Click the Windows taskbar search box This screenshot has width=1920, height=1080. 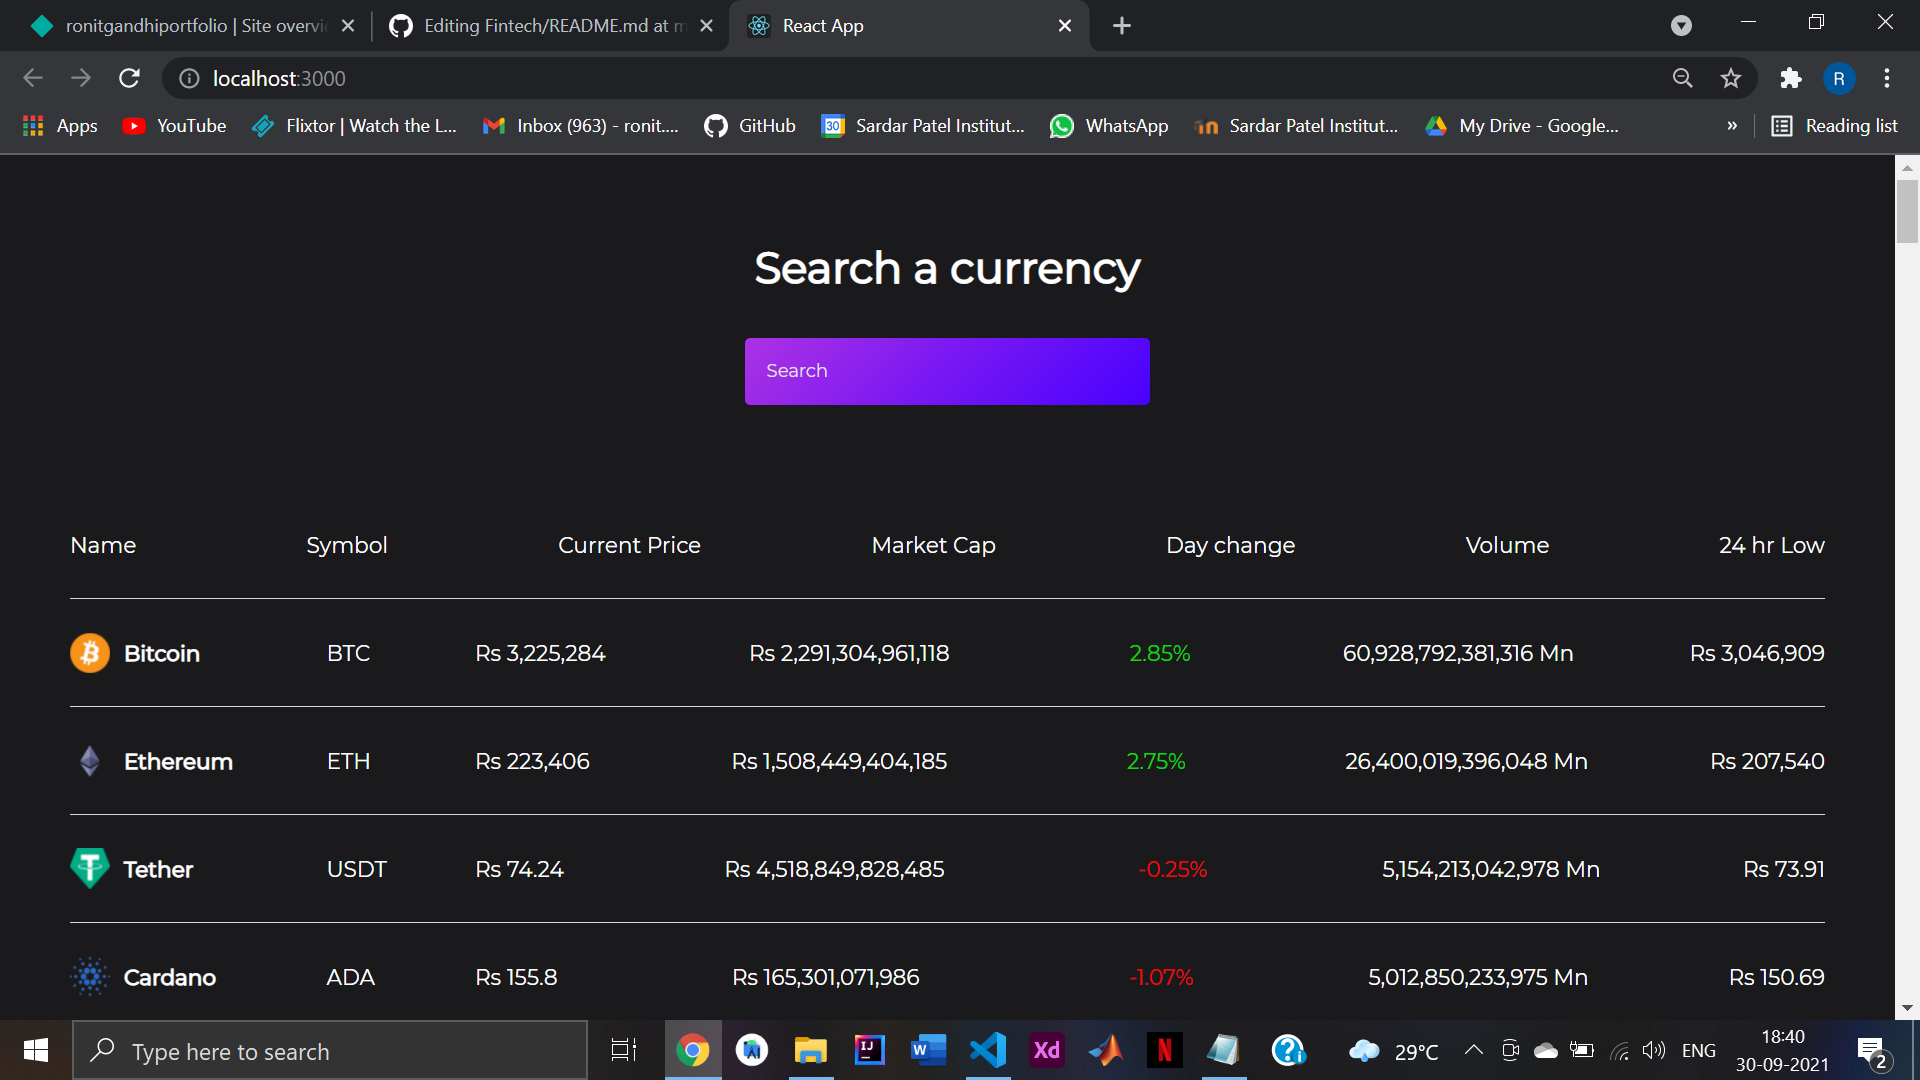330,1051
